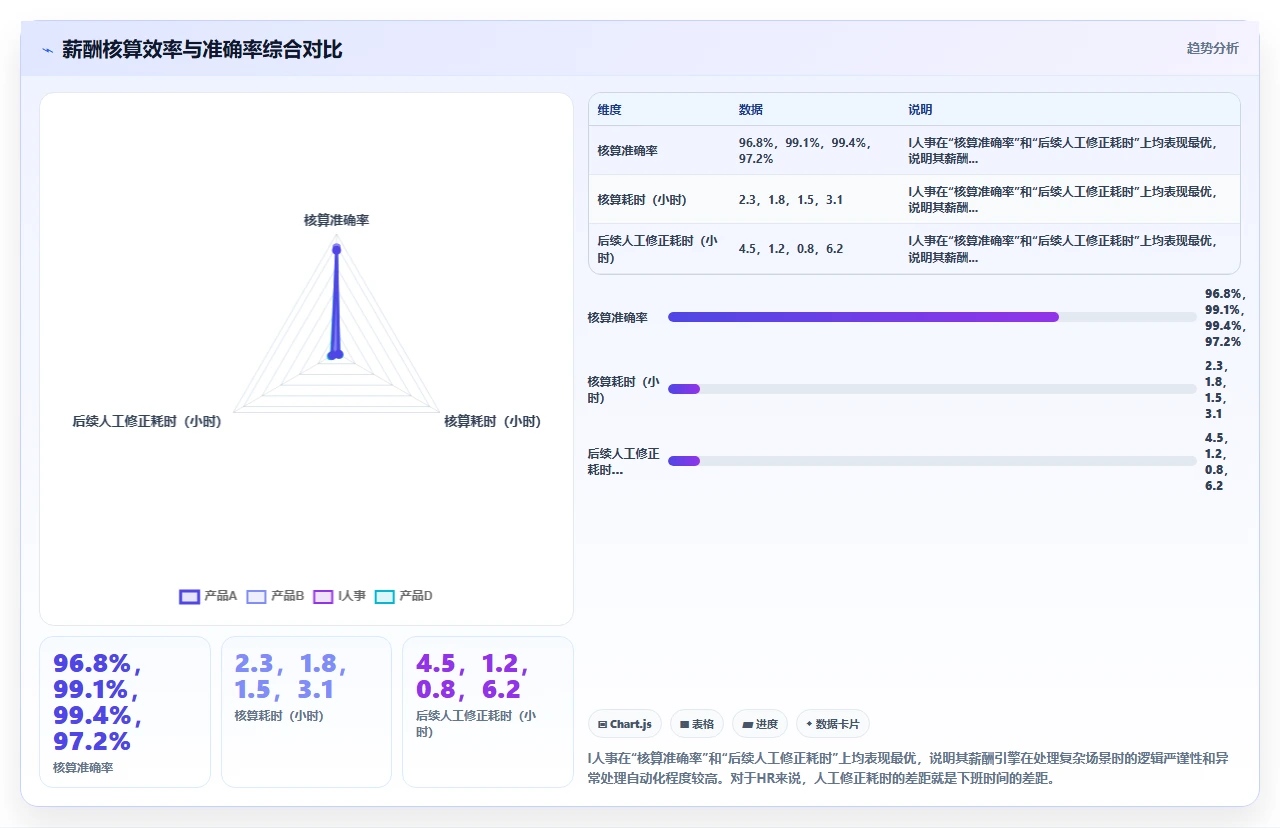This screenshot has height=828, width=1280.
Task: Click the 进度 tag
Action: [x=760, y=724]
